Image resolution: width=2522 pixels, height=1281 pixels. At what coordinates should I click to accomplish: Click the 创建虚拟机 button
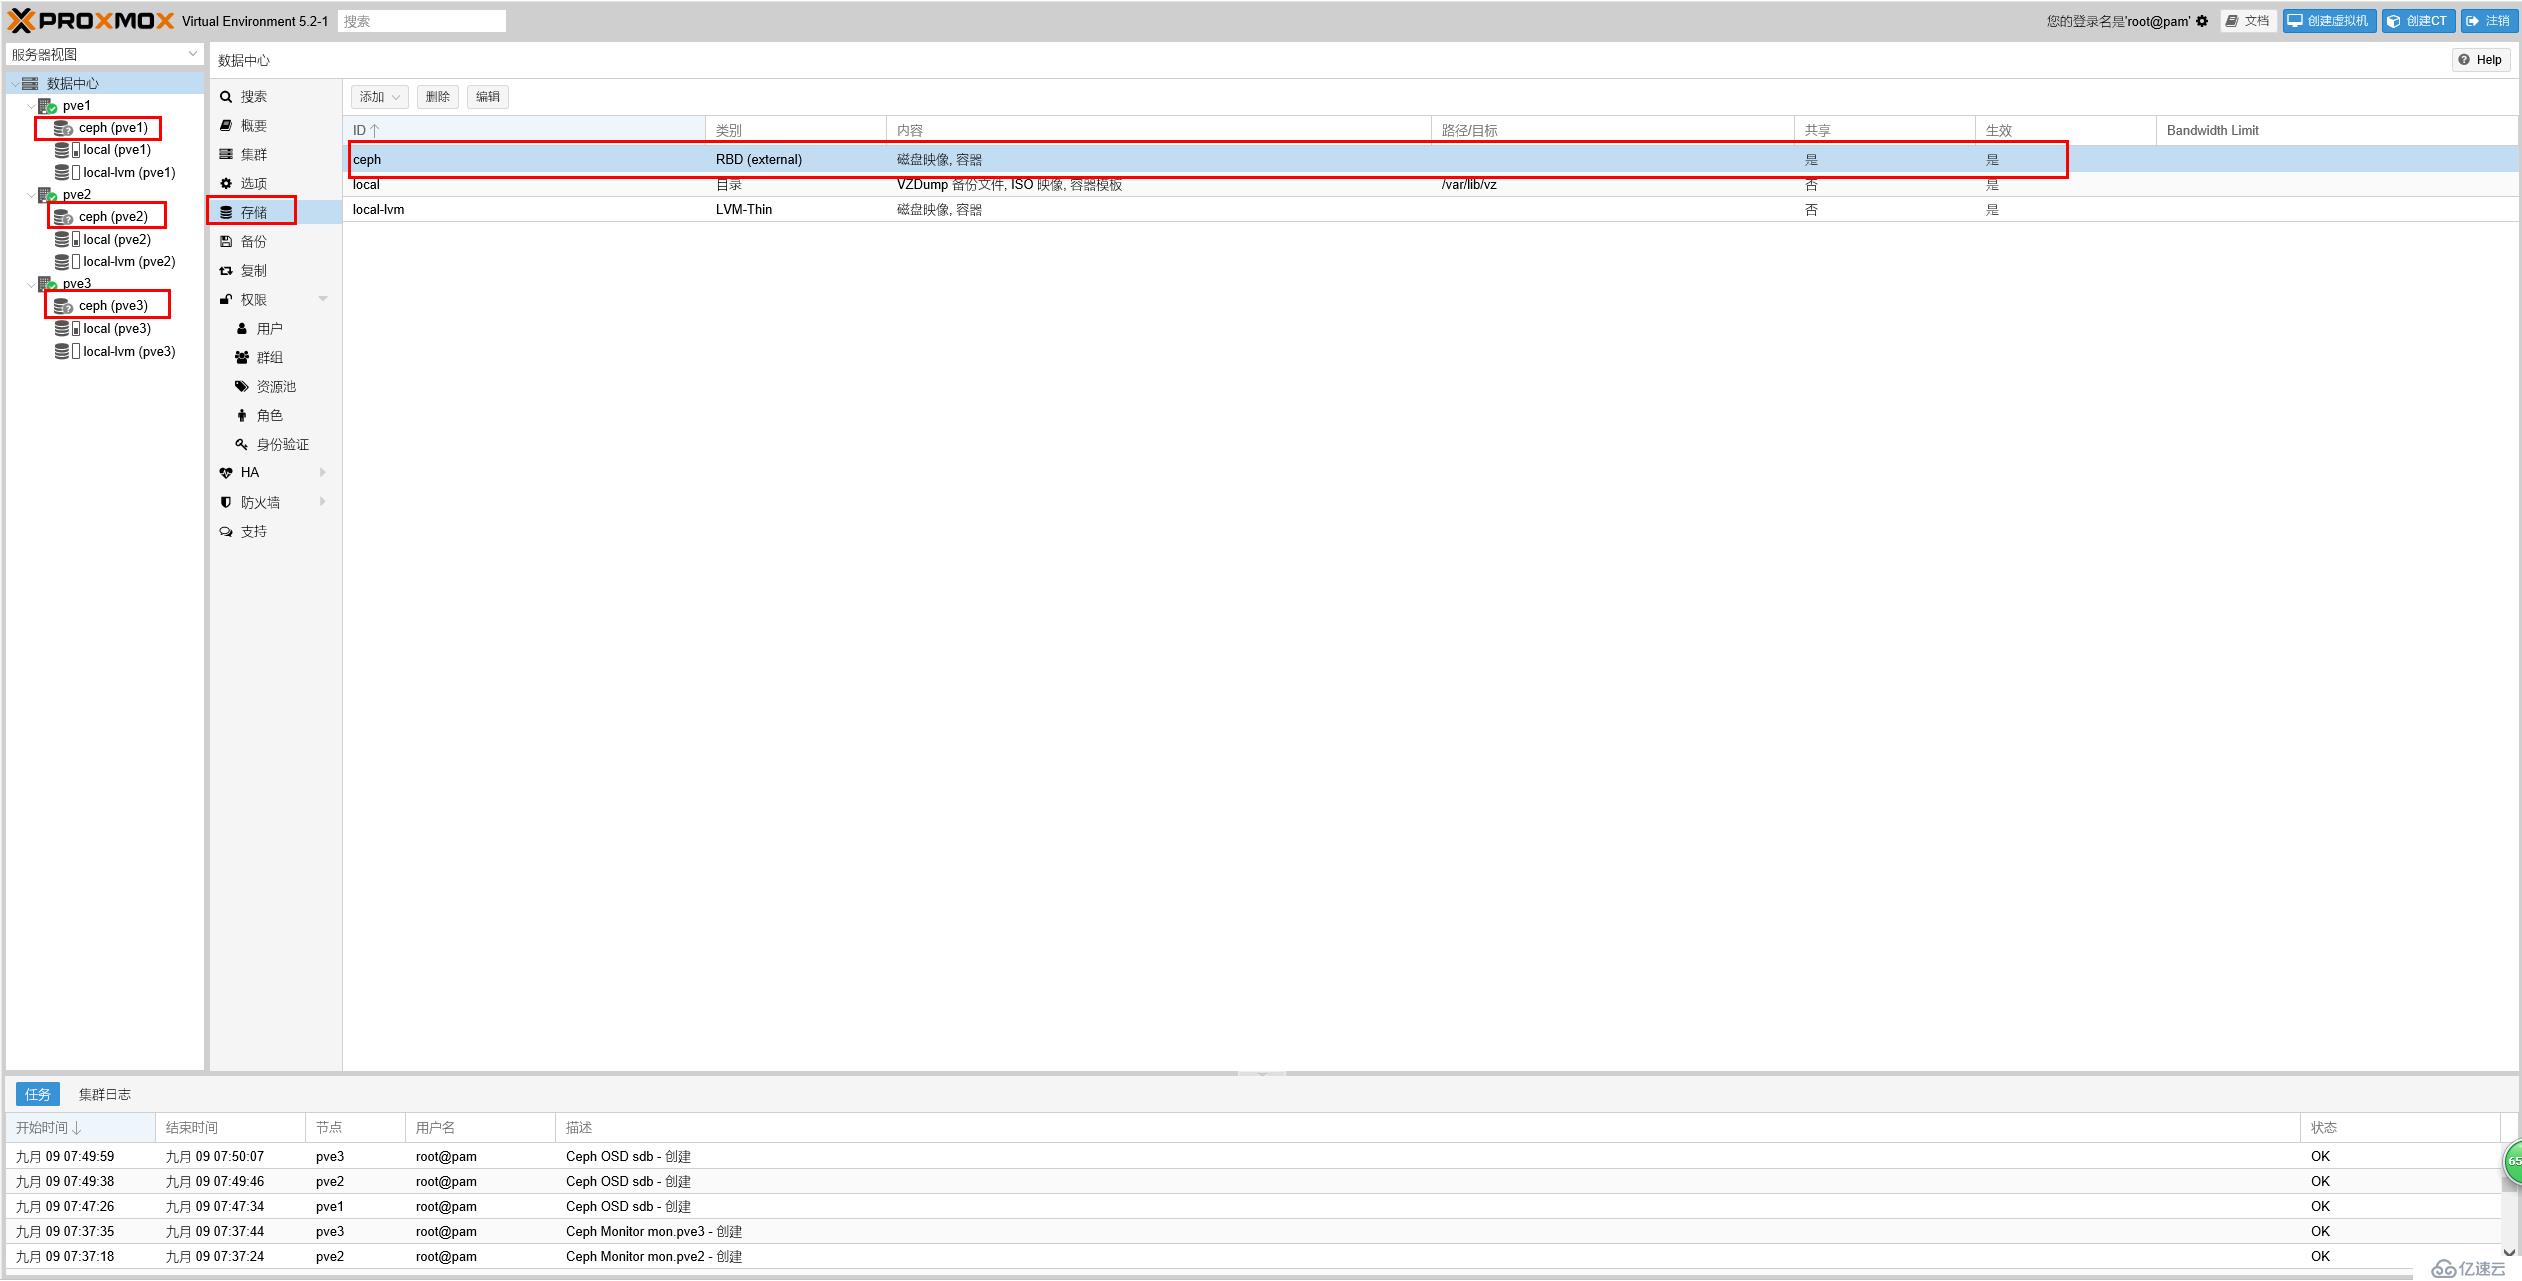2329,21
